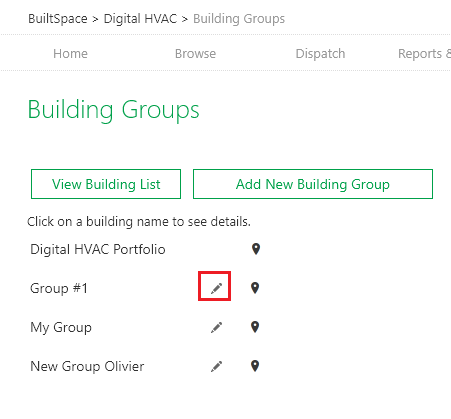Image resolution: width=451 pixels, height=419 pixels.
Task: Follow the BuiltSpace breadcrumb link
Action: point(58,19)
